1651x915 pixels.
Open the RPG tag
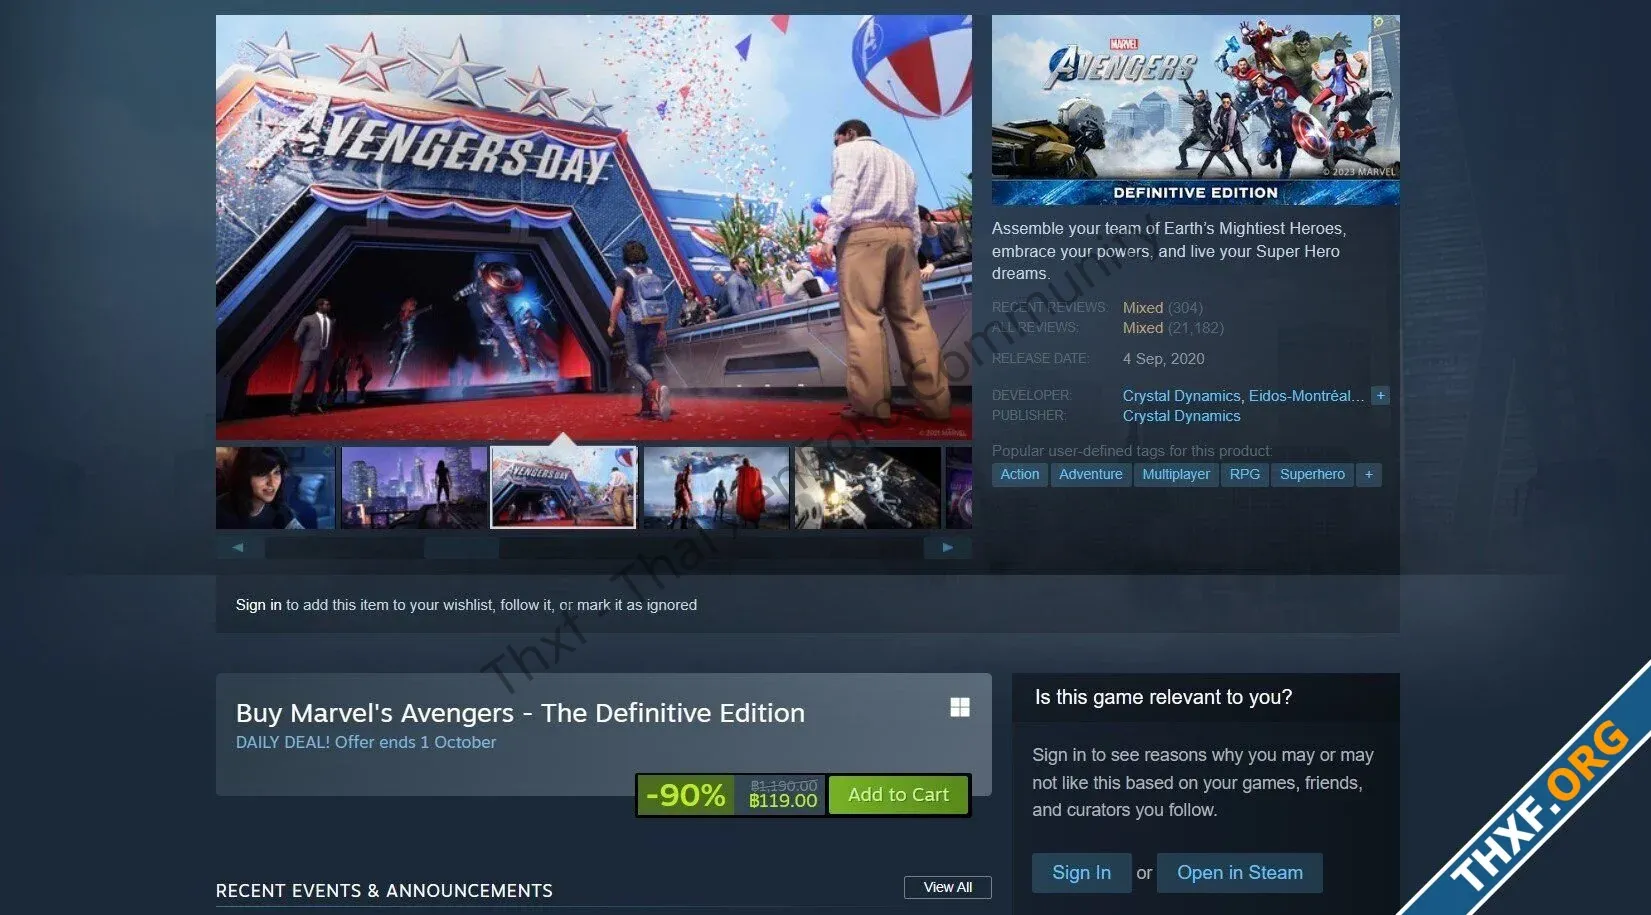pyautogui.click(x=1245, y=474)
